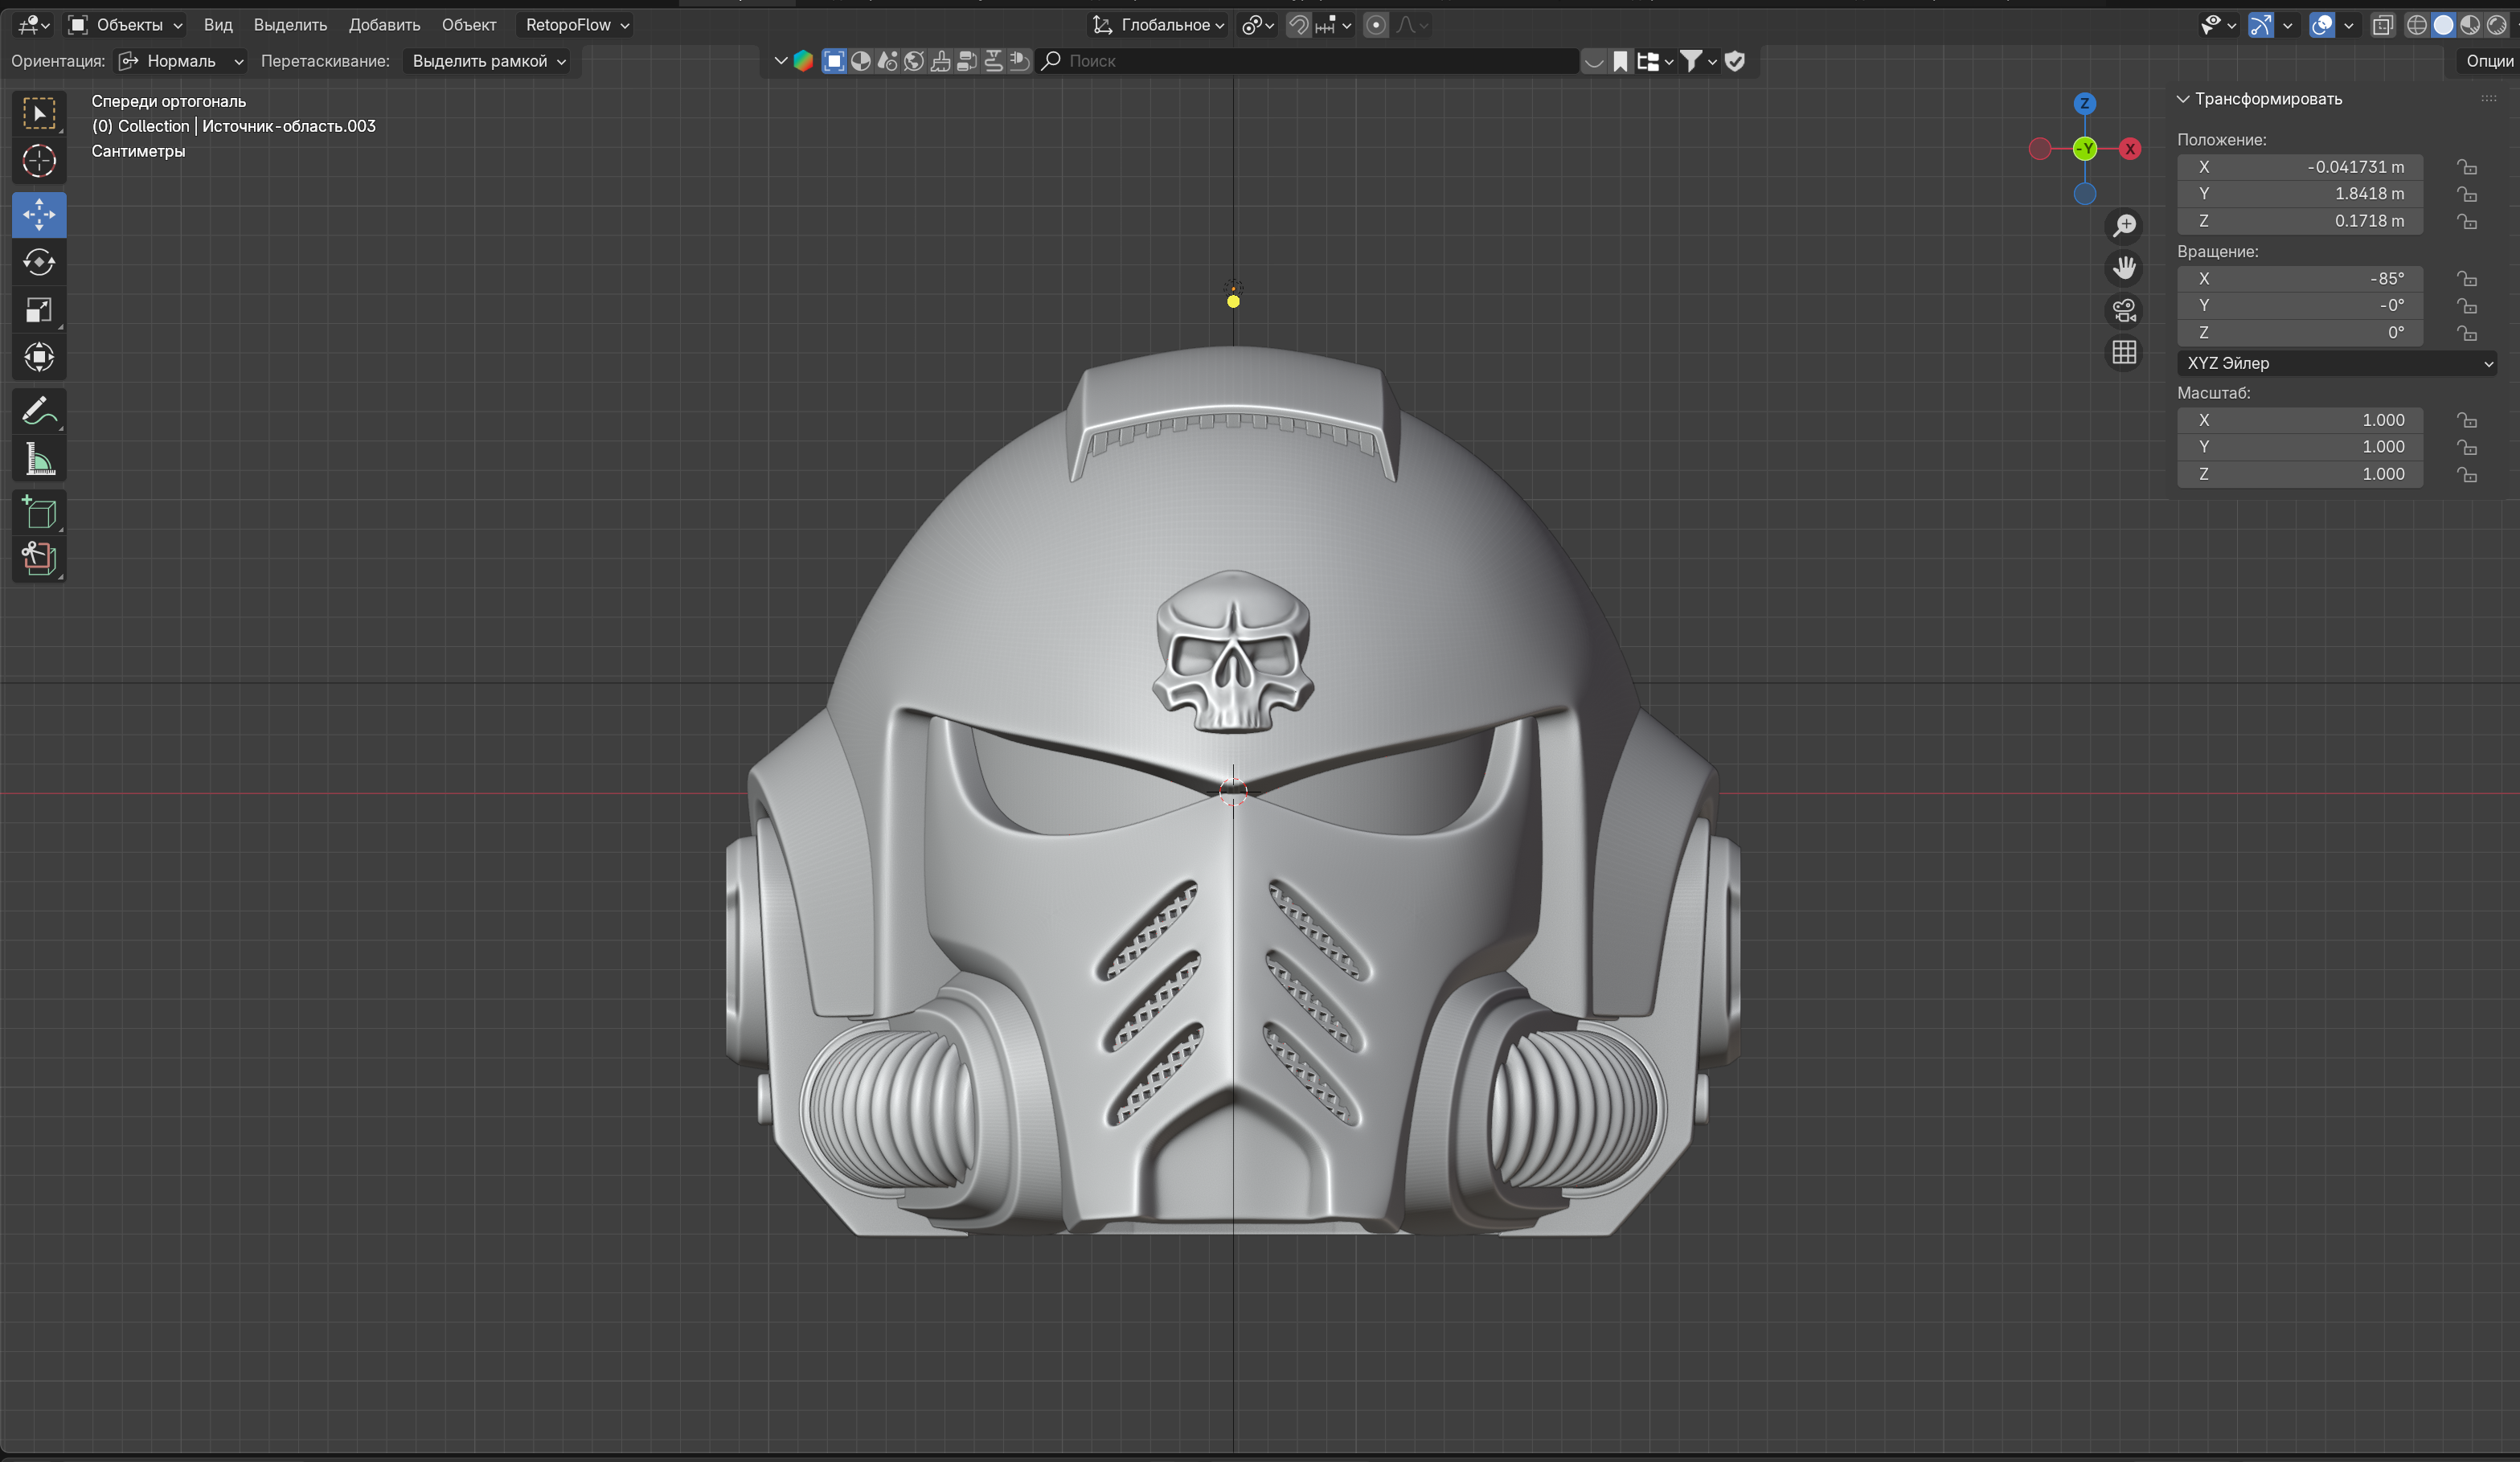This screenshot has height=1462, width=2520.
Task: Open the Объекты mode dropdown
Action: coord(126,25)
